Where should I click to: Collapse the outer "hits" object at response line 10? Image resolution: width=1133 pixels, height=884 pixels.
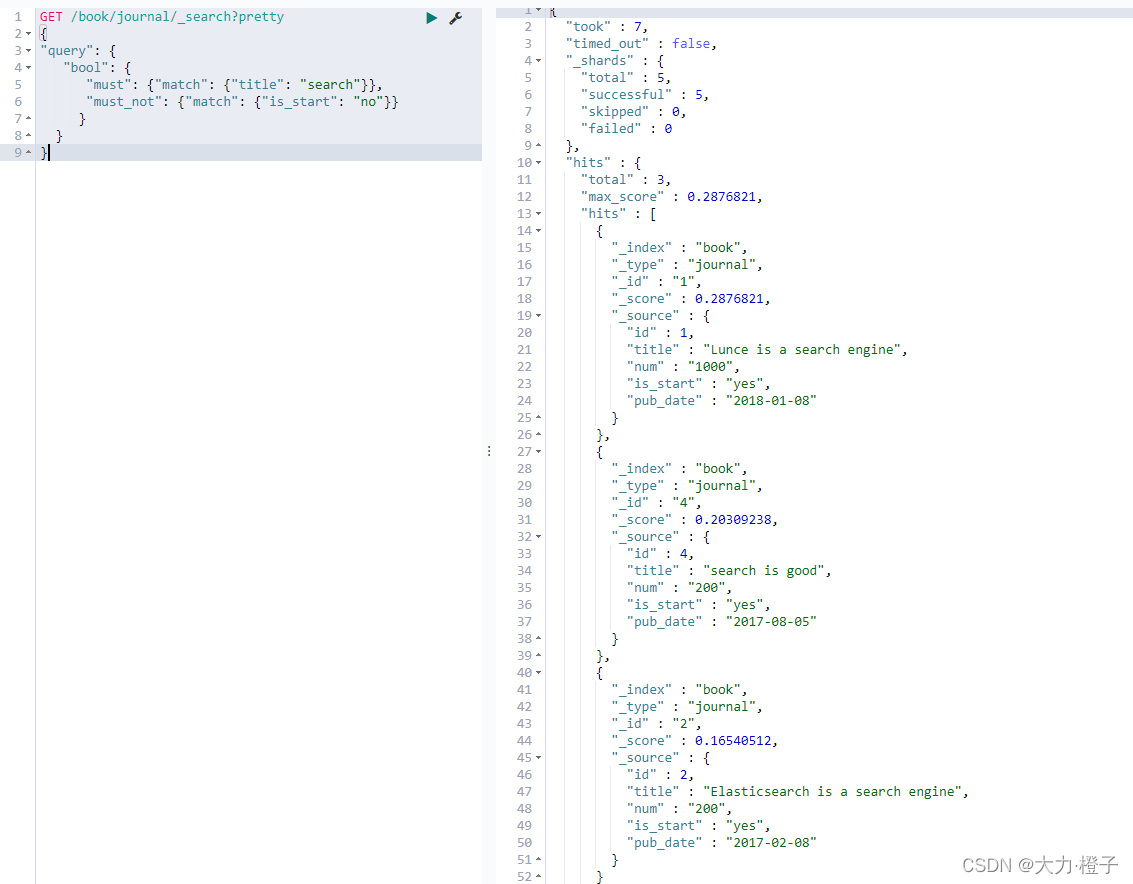tap(538, 163)
